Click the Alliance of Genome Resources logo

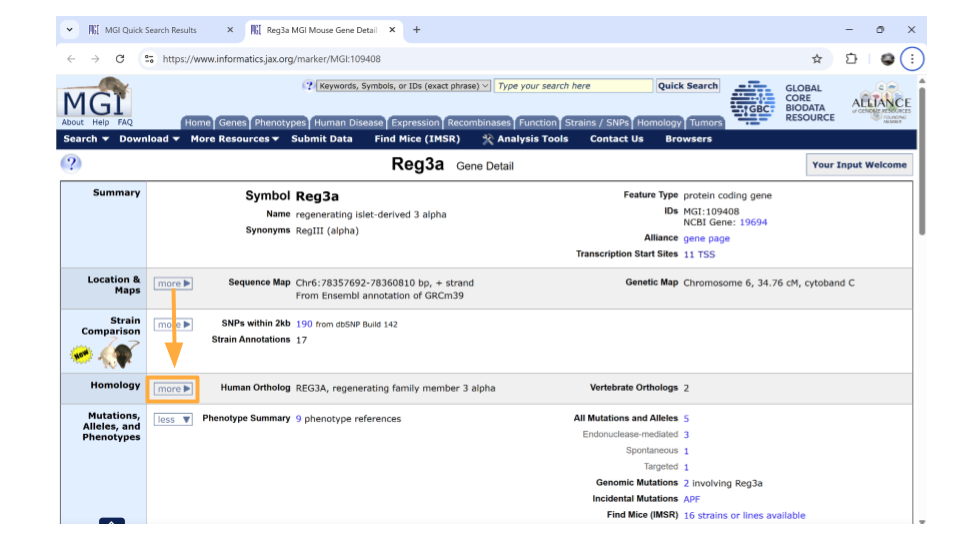(881, 103)
